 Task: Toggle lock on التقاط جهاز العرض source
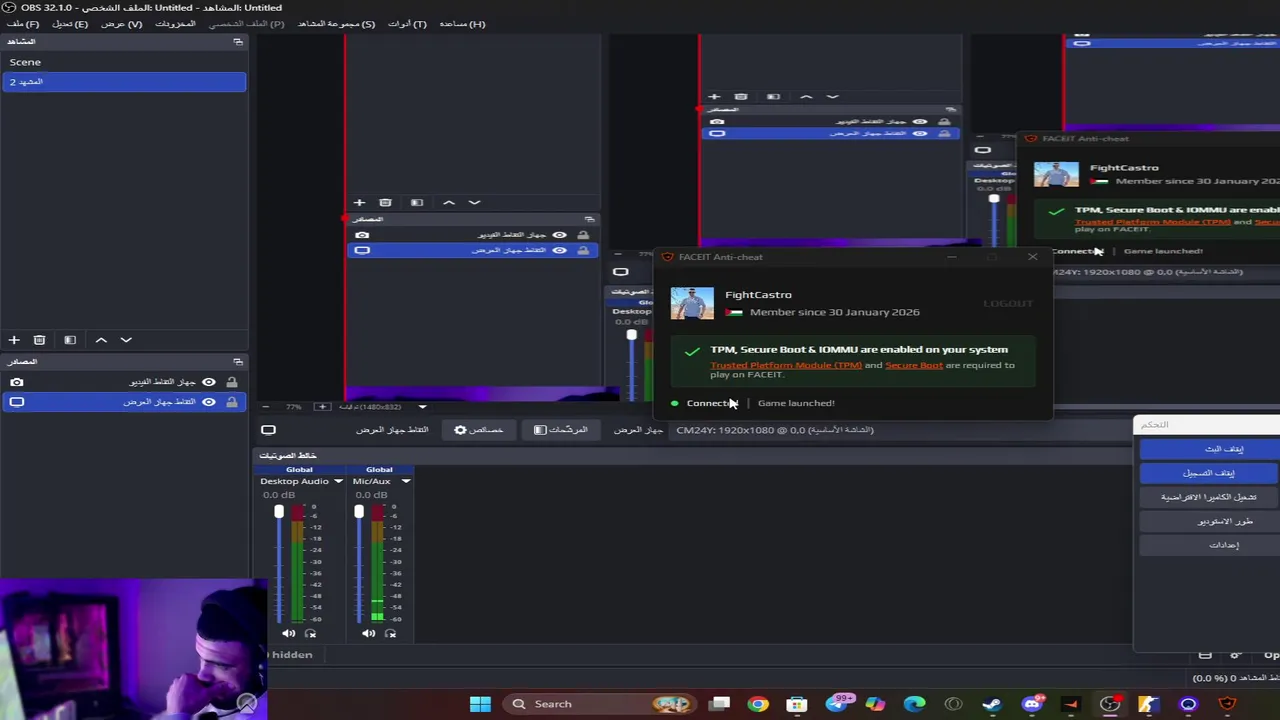click(x=232, y=402)
